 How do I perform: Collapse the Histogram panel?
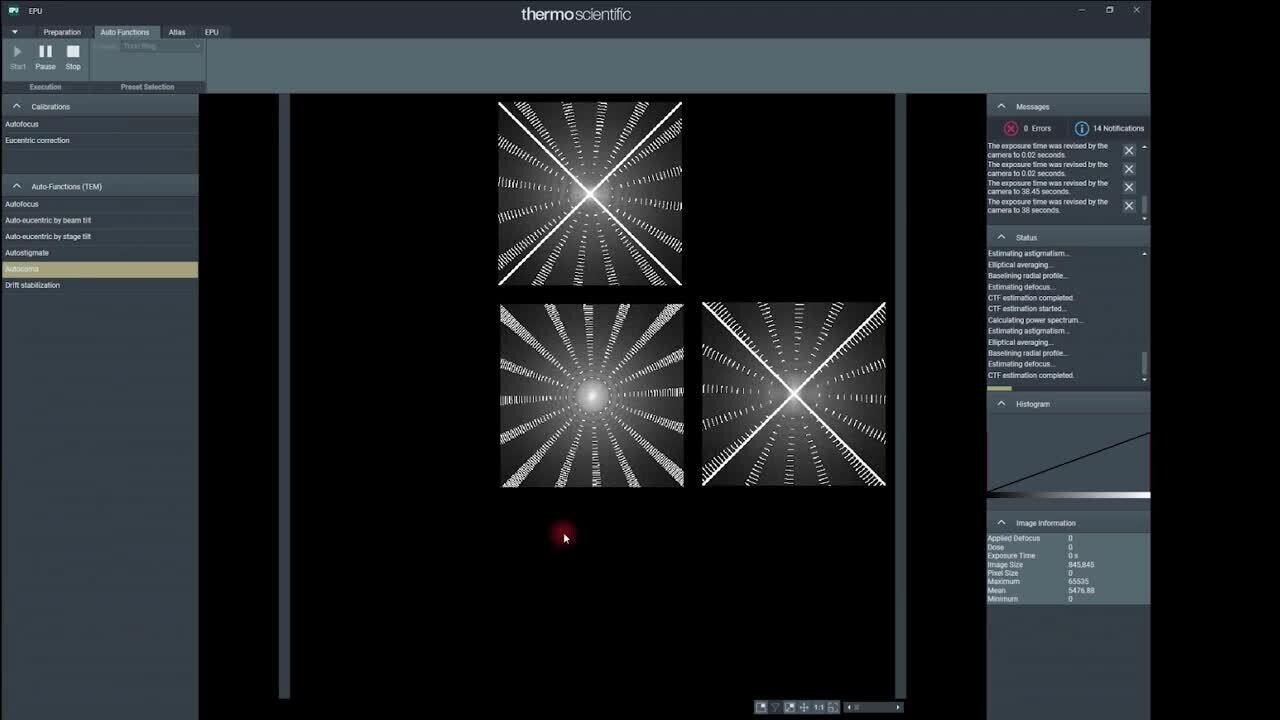[x=1001, y=404]
